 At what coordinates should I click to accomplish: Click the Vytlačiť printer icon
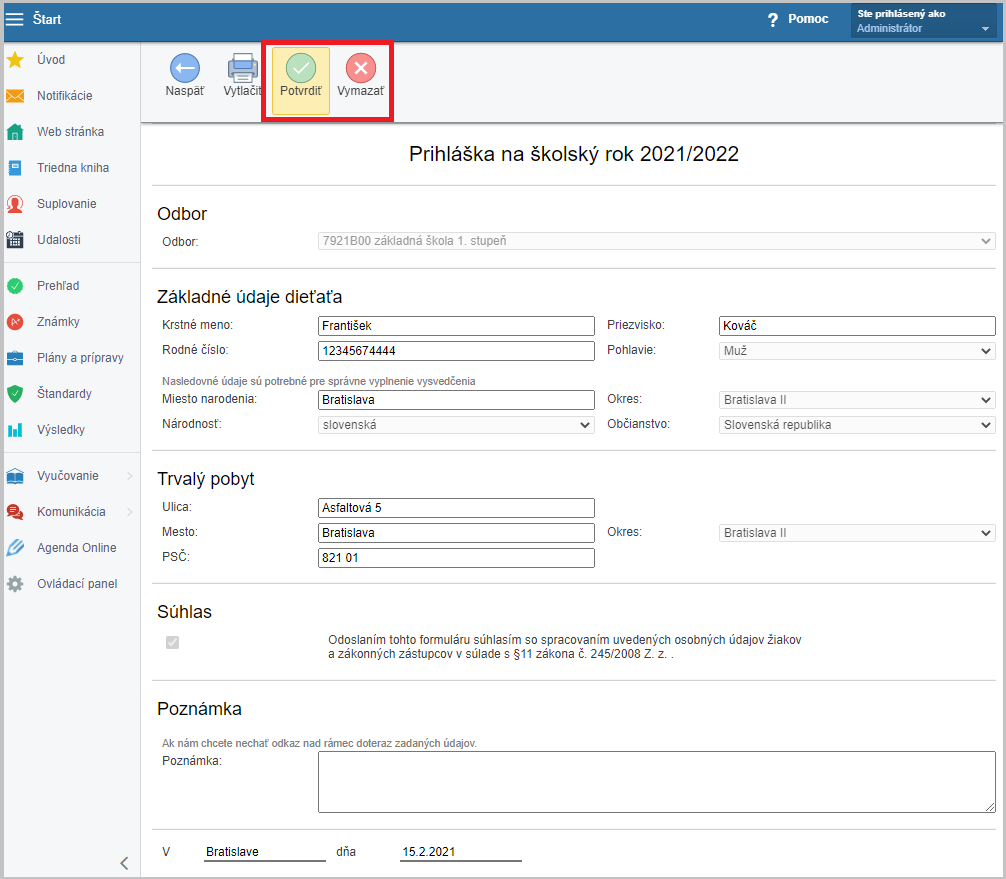[x=243, y=68]
